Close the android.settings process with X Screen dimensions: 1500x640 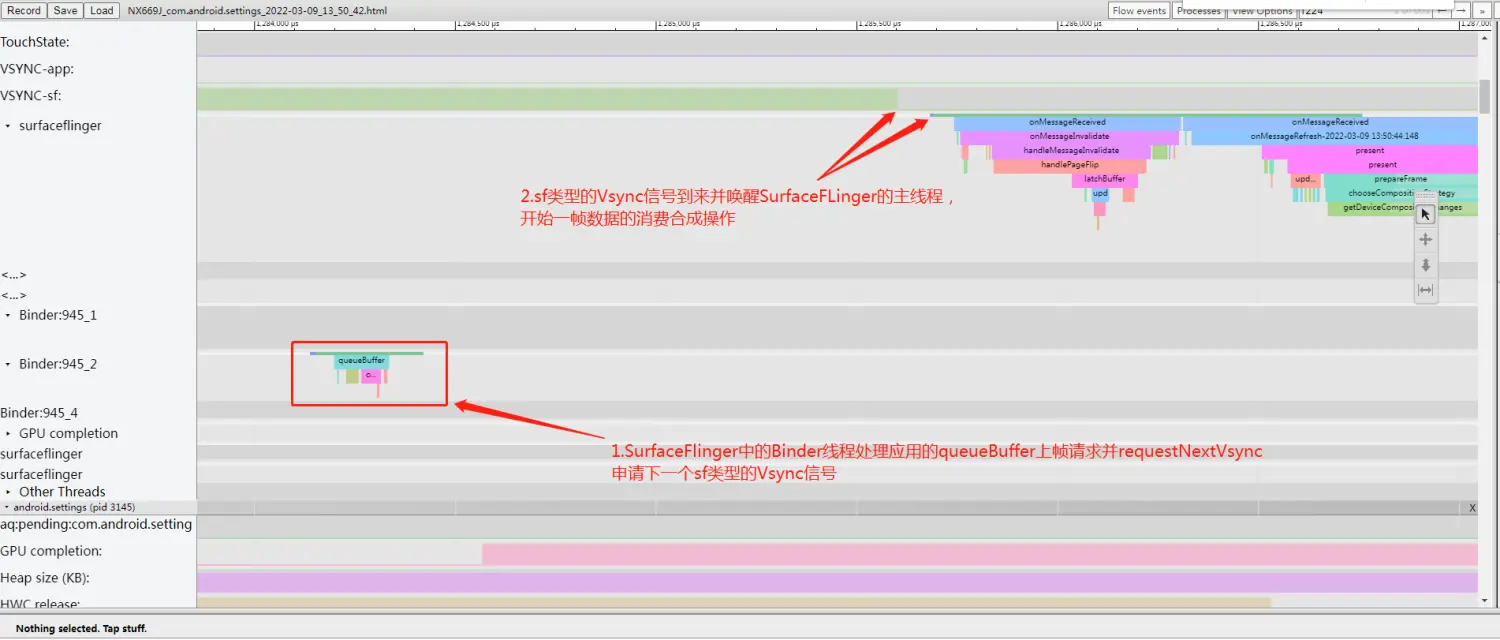(x=1472, y=508)
